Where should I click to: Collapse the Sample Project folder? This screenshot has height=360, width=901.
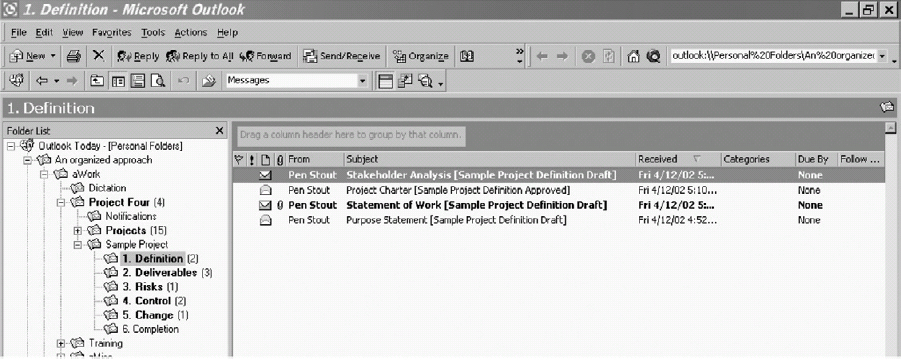click(x=78, y=245)
